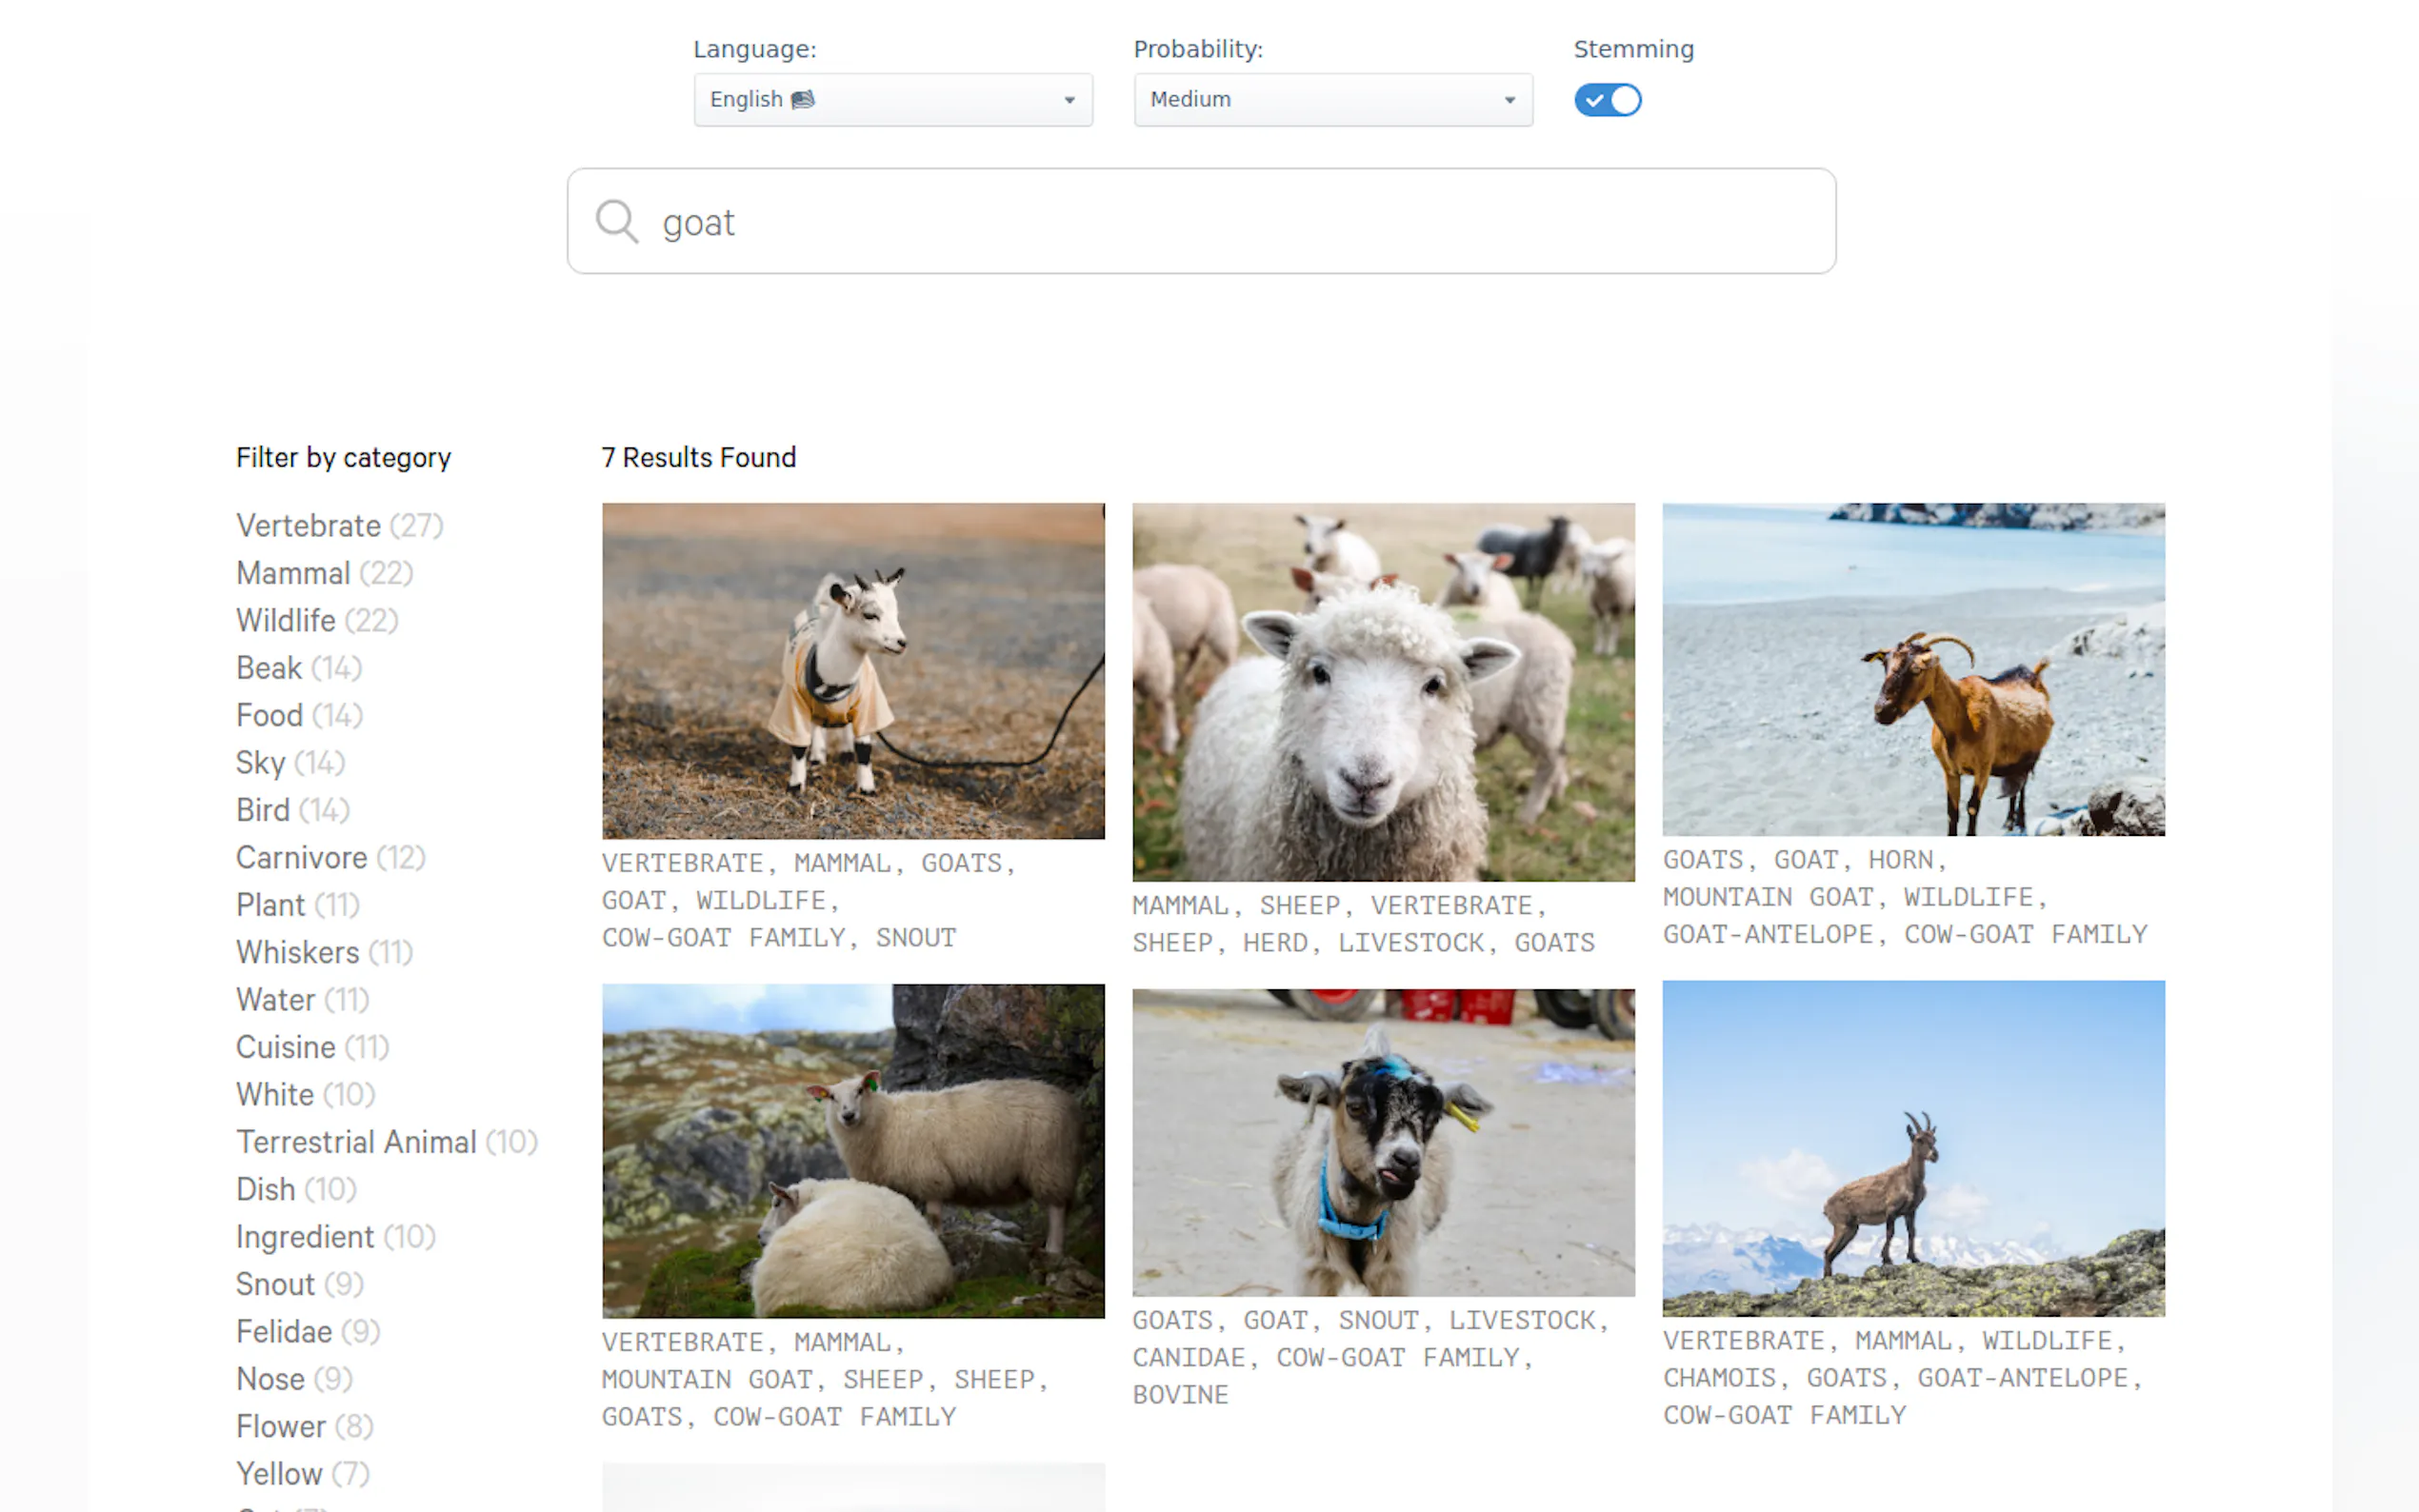Screen dimensions: 2419x1512
Task: Open the chamois on mountain ridge photo
Action: click(x=1913, y=1148)
